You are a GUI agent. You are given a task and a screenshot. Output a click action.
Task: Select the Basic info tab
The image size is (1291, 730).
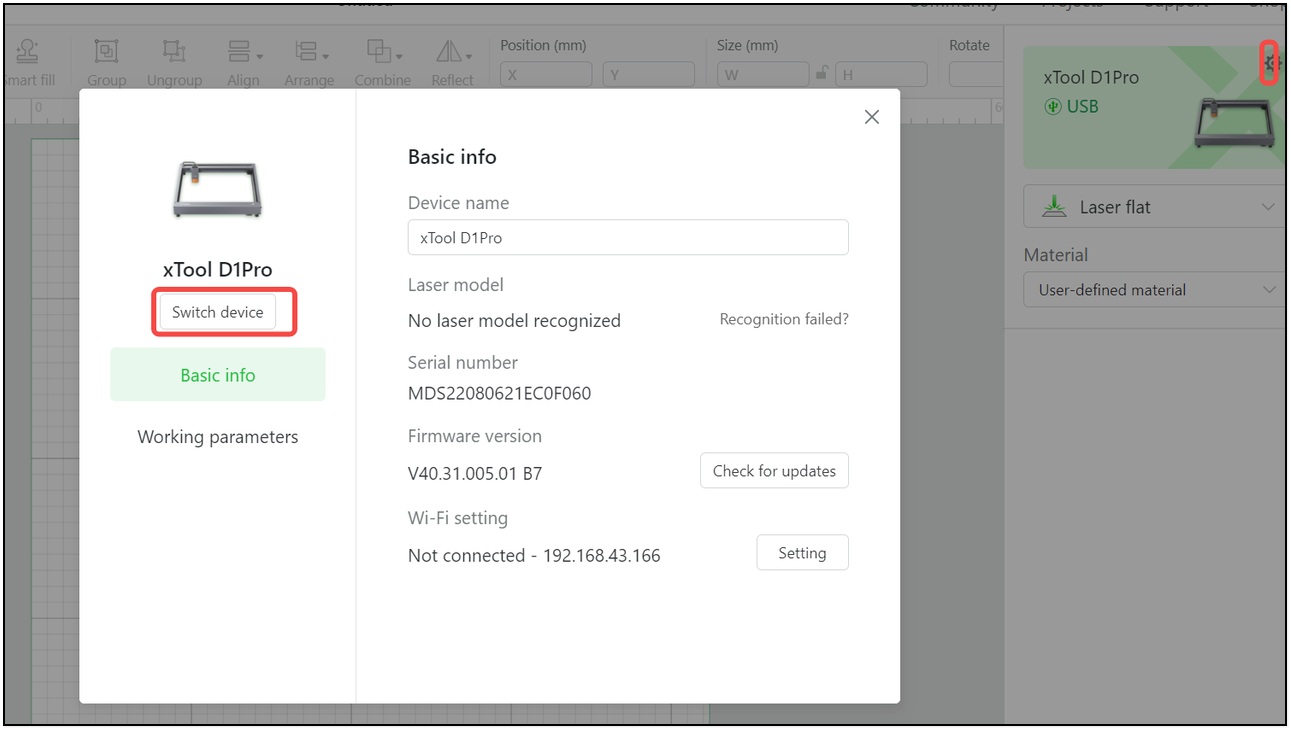point(218,375)
